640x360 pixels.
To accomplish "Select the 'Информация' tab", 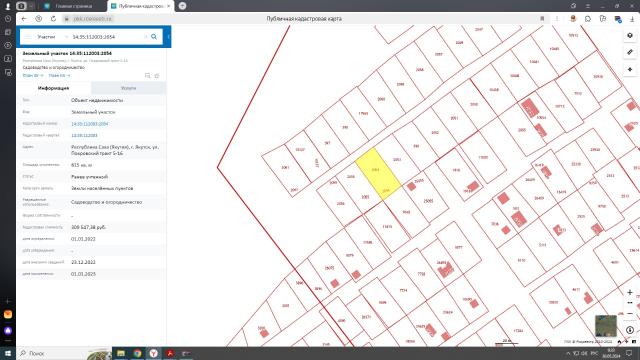I will pyautogui.click(x=53, y=88).
